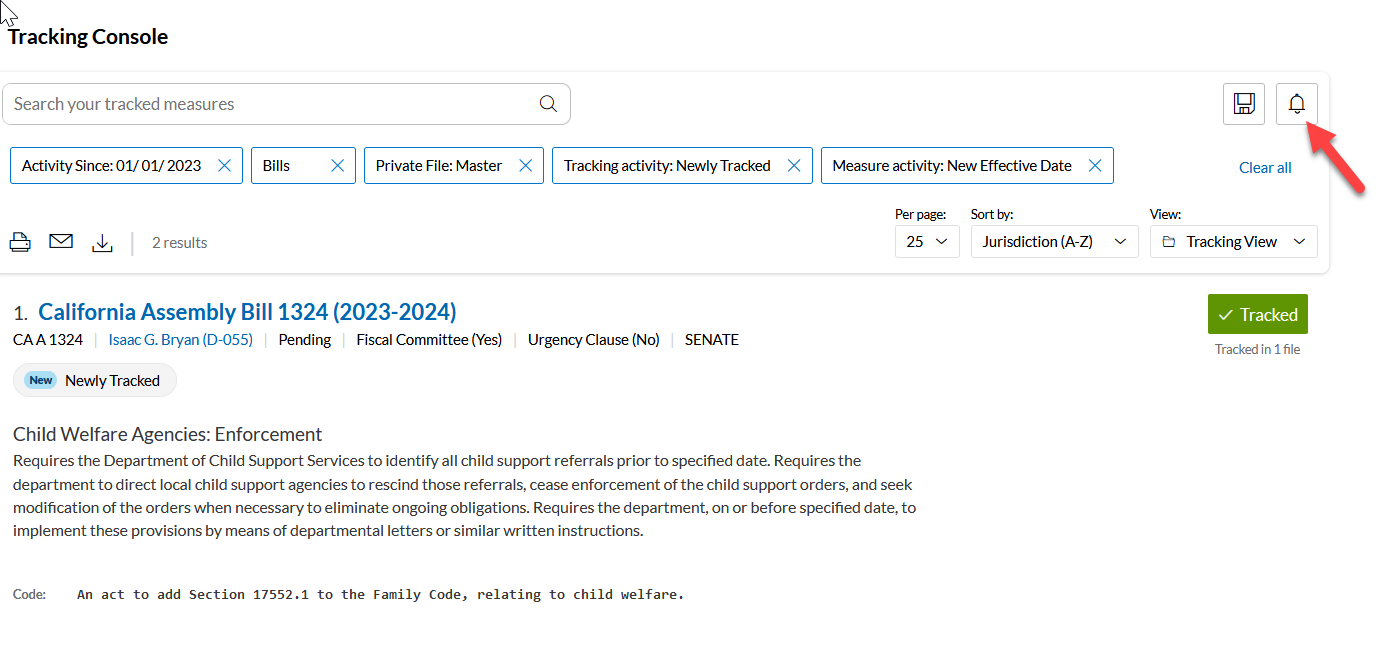1382x661 pixels.
Task: Click the New badge on the bill
Action: (40, 380)
